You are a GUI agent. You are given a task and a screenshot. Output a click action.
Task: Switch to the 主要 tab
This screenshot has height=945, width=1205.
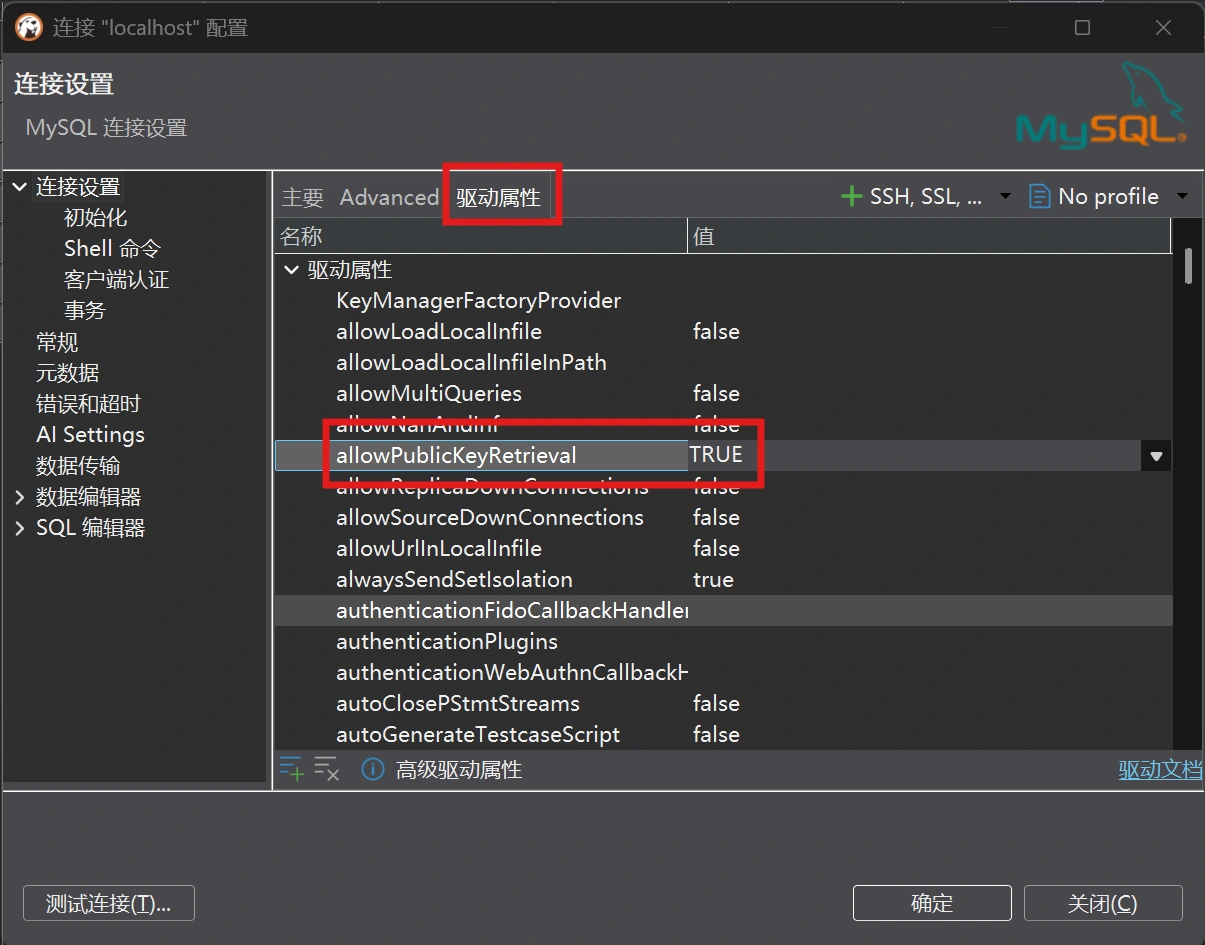coord(302,198)
